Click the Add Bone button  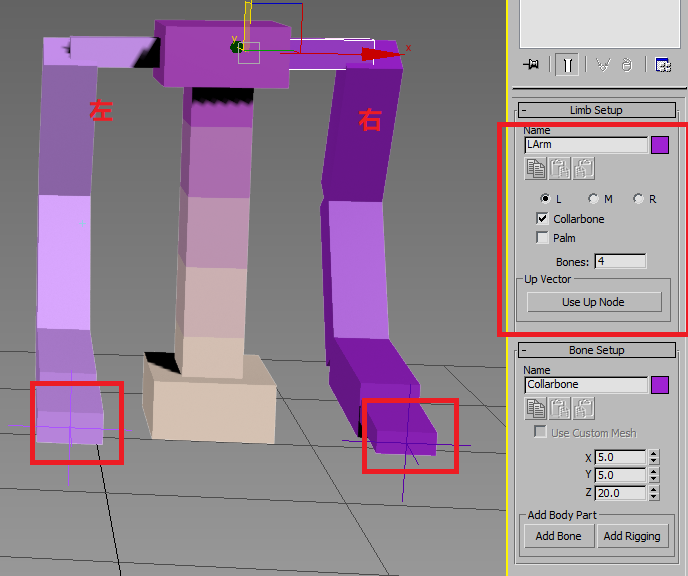tap(559, 536)
